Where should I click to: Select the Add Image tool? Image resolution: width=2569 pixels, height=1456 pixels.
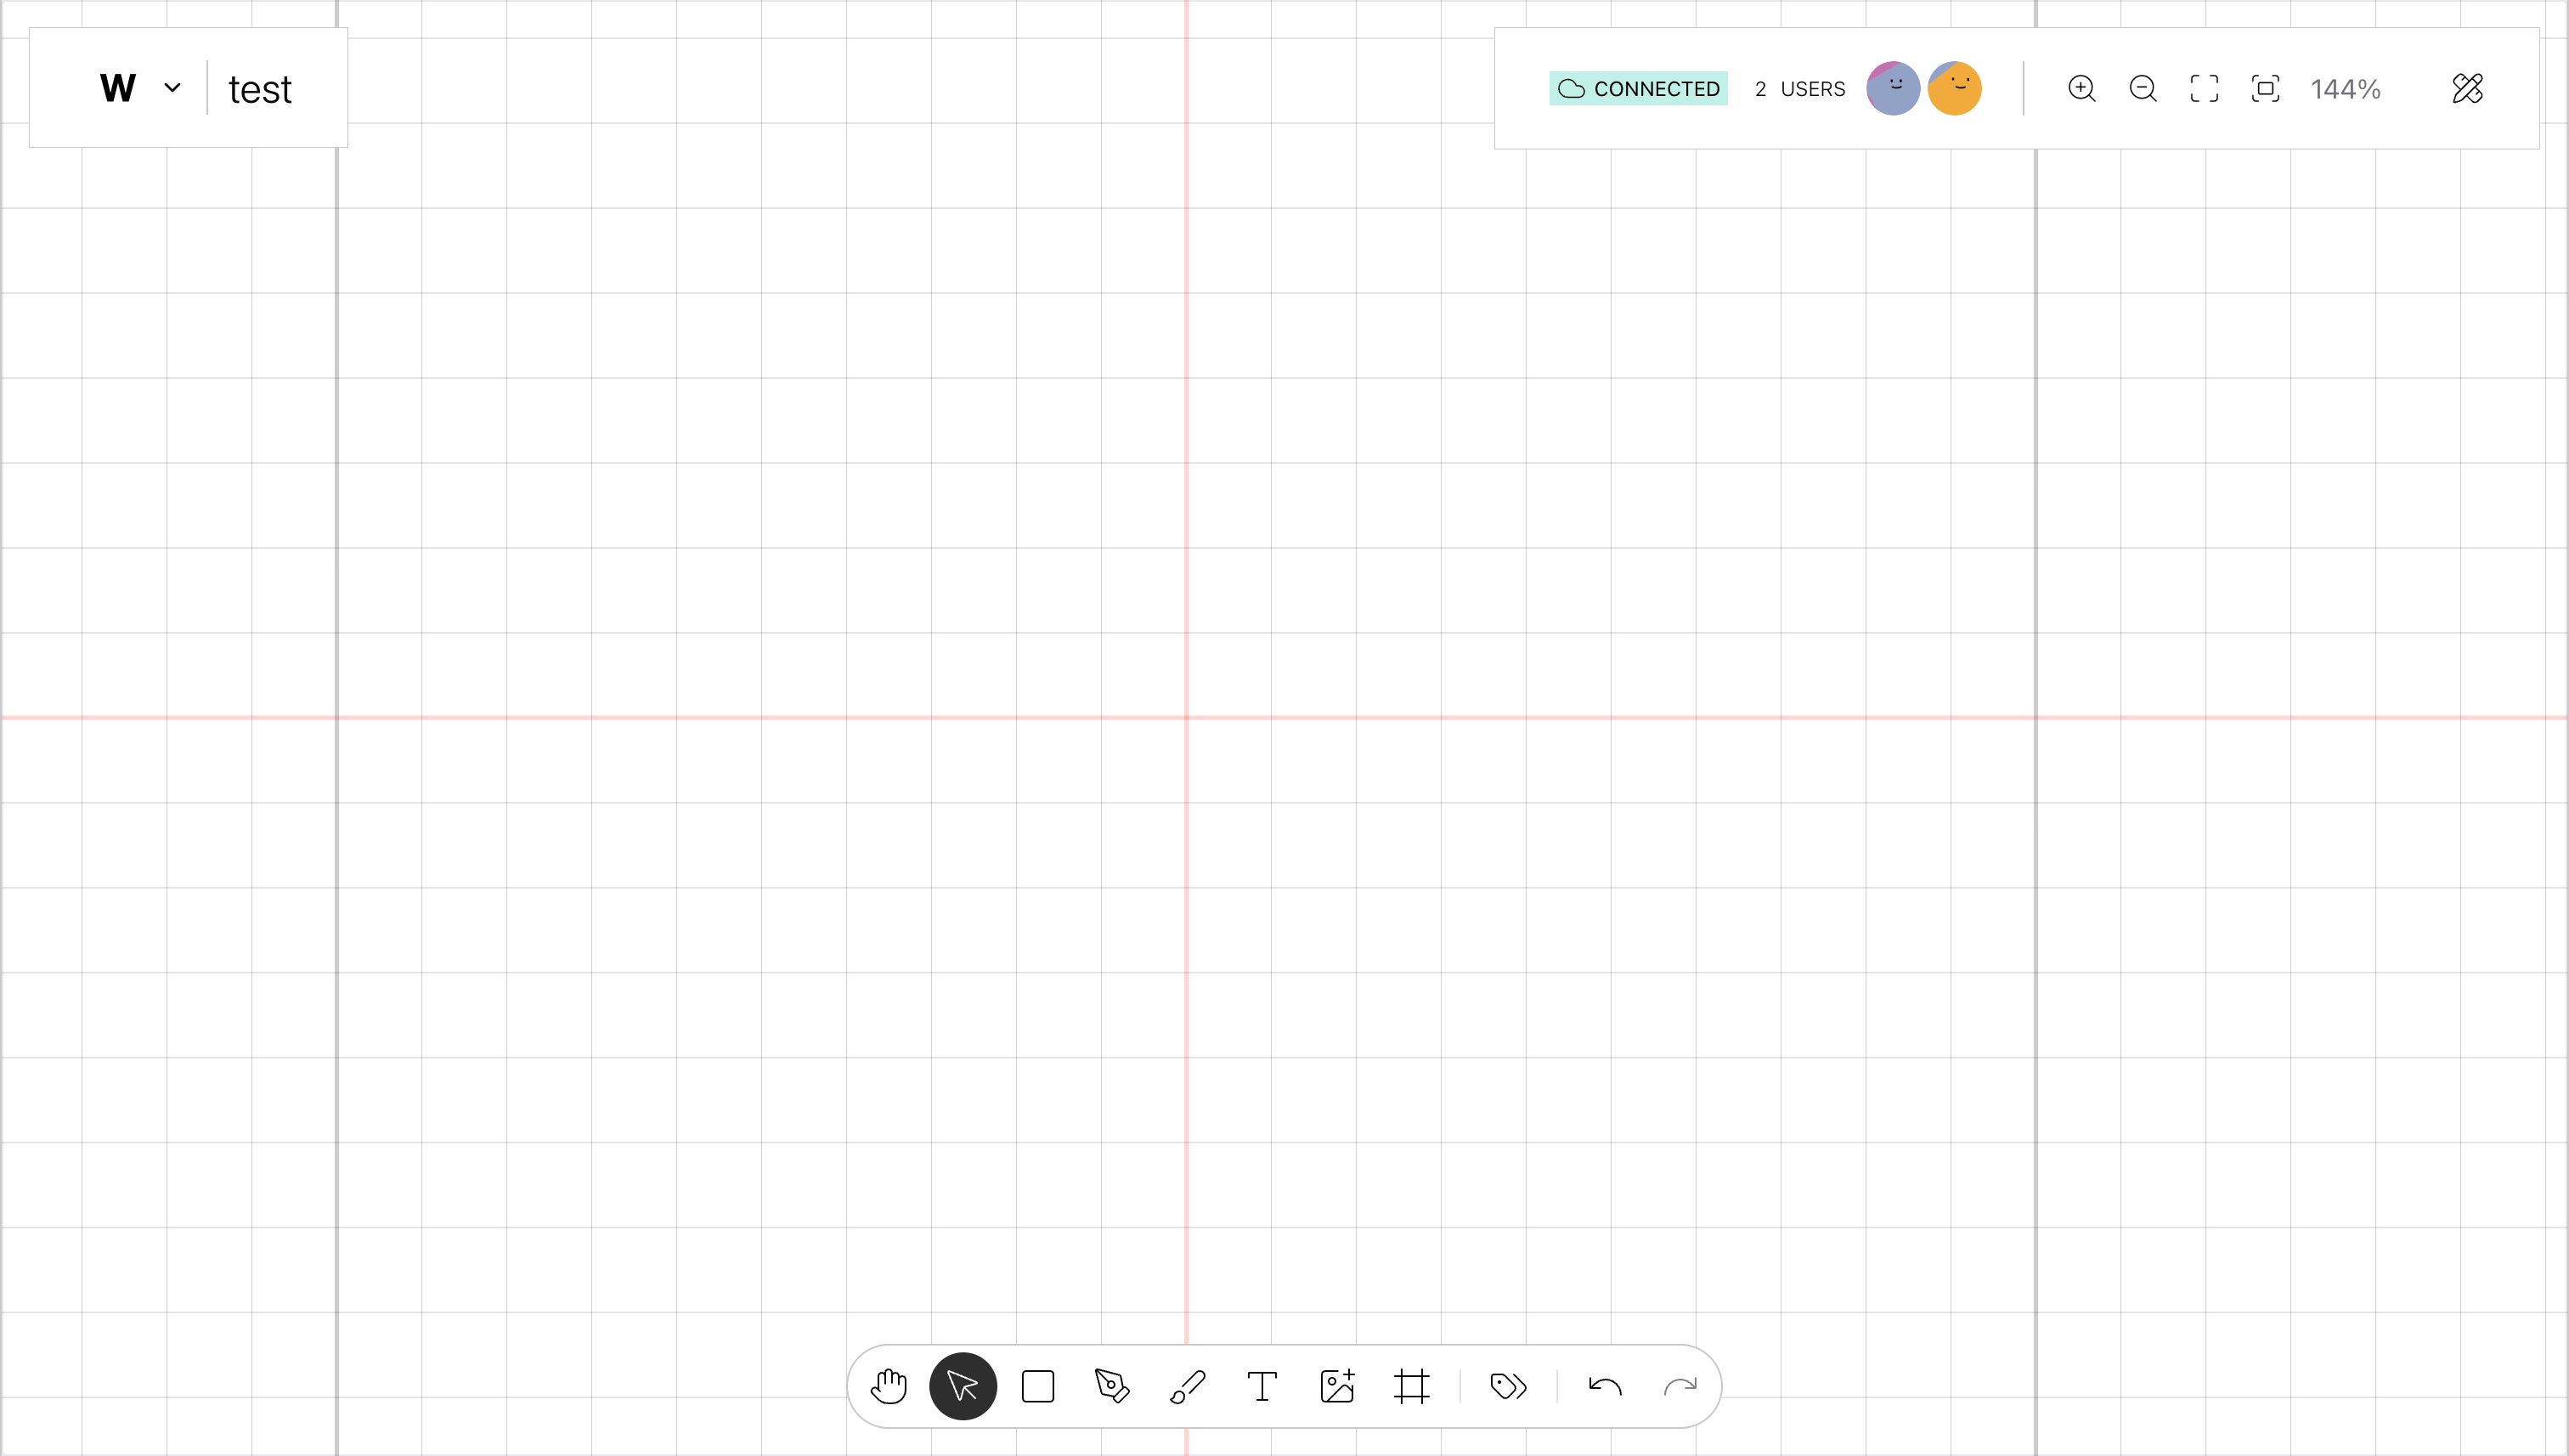[1337, 1386]
